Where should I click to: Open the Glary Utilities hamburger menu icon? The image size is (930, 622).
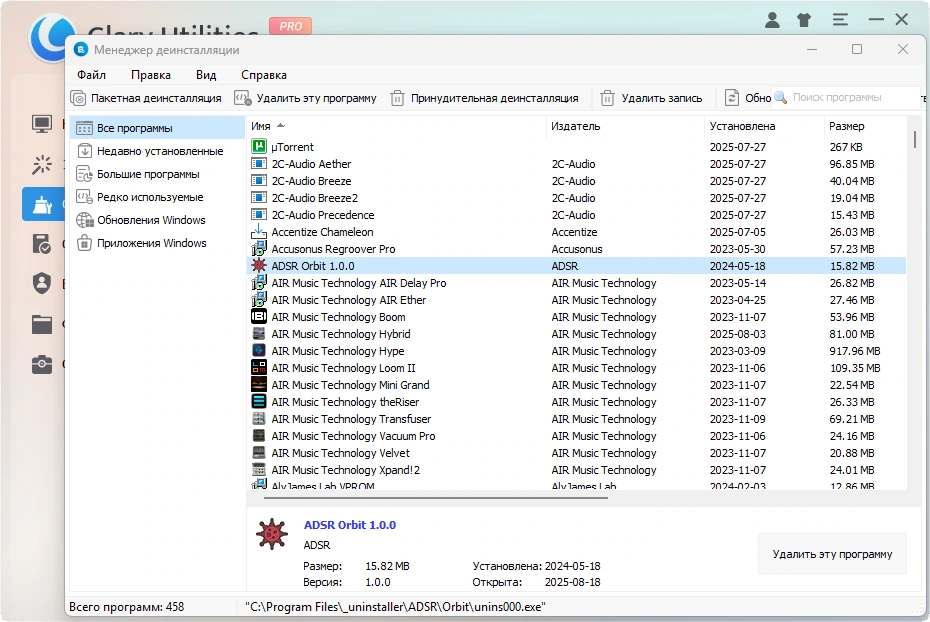[x=840, y=20]
